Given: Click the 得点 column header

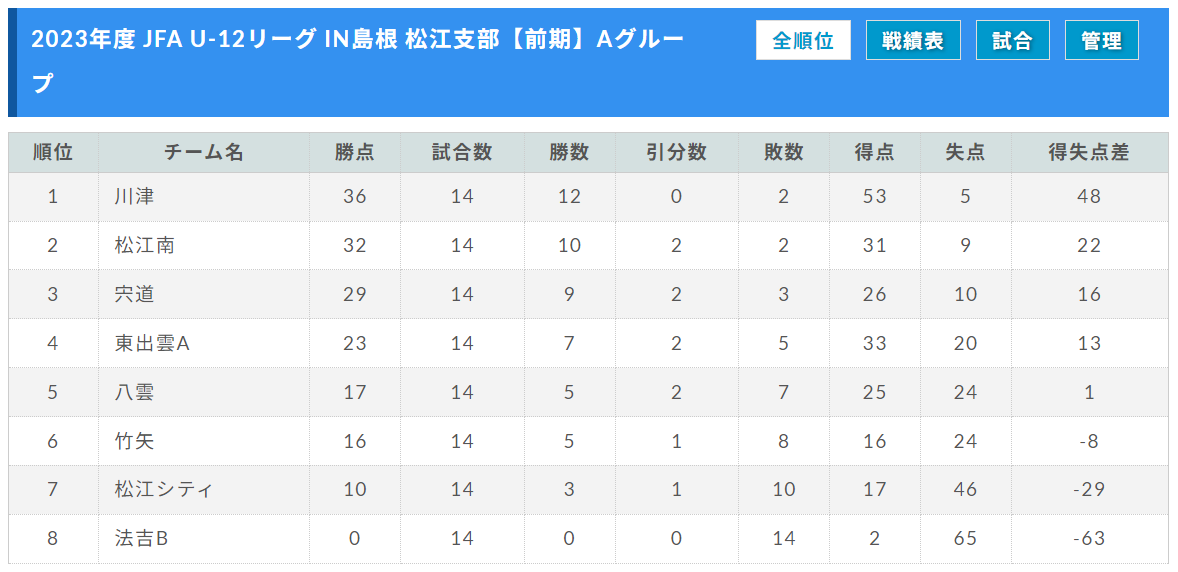Looking at the screenshot, I should 874,153.
